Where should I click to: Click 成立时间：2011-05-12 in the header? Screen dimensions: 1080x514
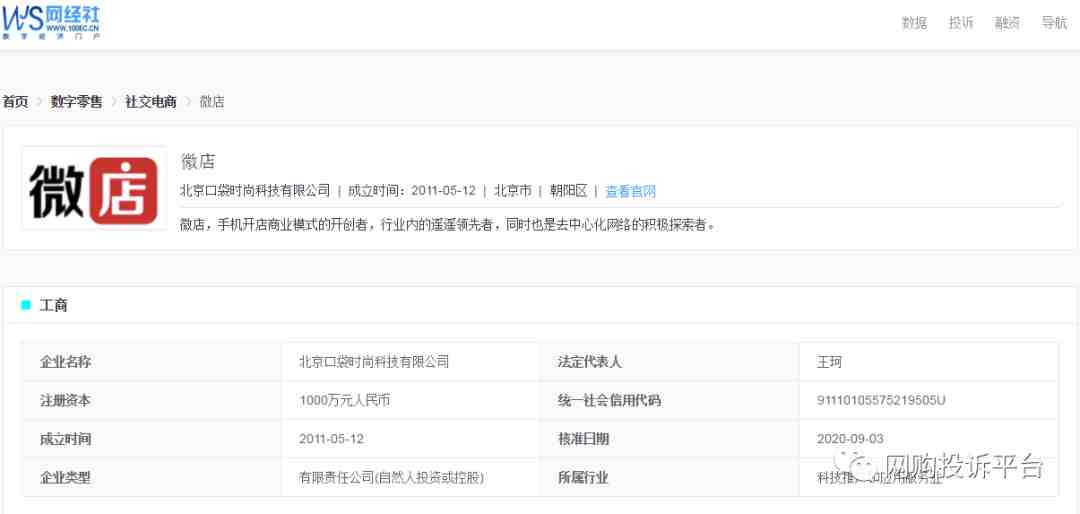point(412,191)
